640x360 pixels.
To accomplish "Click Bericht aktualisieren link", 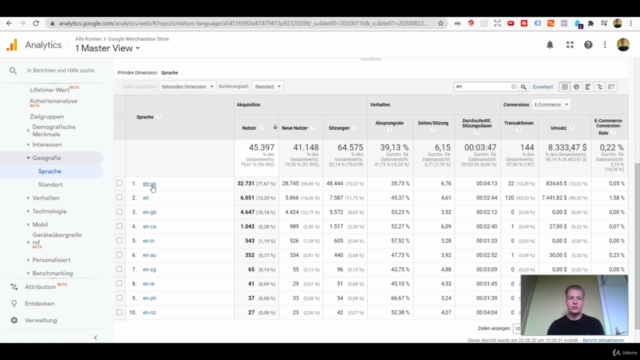I will point(603,340).
